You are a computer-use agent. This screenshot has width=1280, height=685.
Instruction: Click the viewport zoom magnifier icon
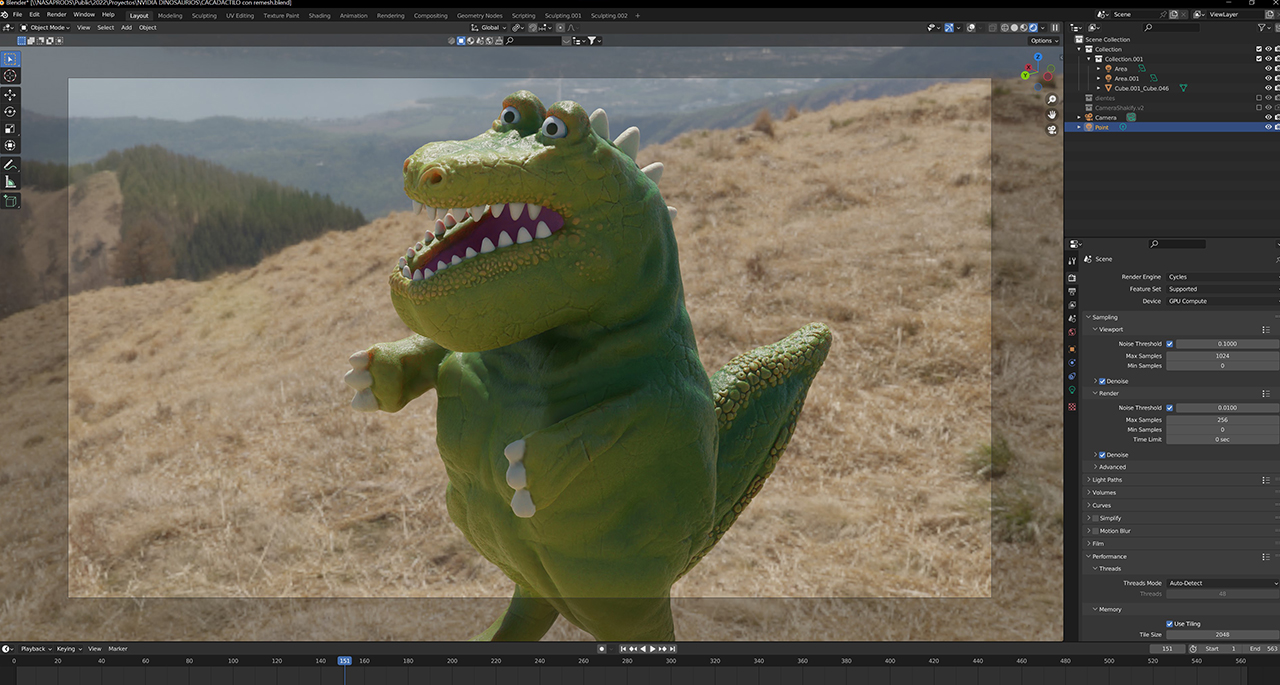[1052, 100]
